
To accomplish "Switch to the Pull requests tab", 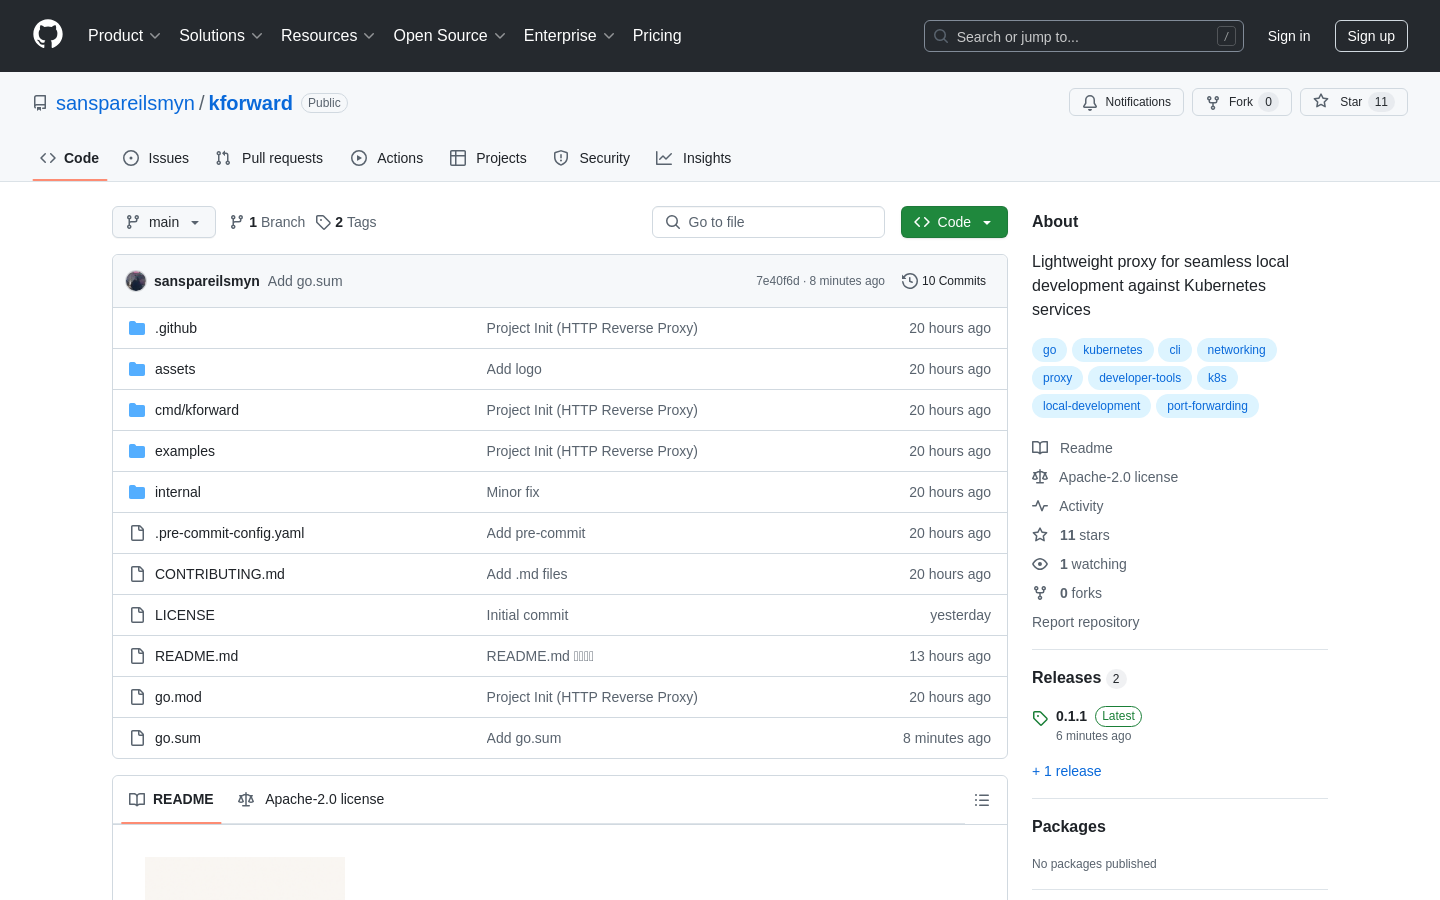I will 269,158.
